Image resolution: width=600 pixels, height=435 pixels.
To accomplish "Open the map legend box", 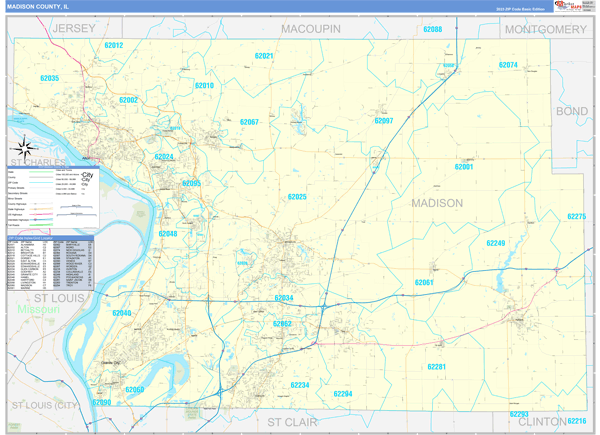I will point(53,197).
